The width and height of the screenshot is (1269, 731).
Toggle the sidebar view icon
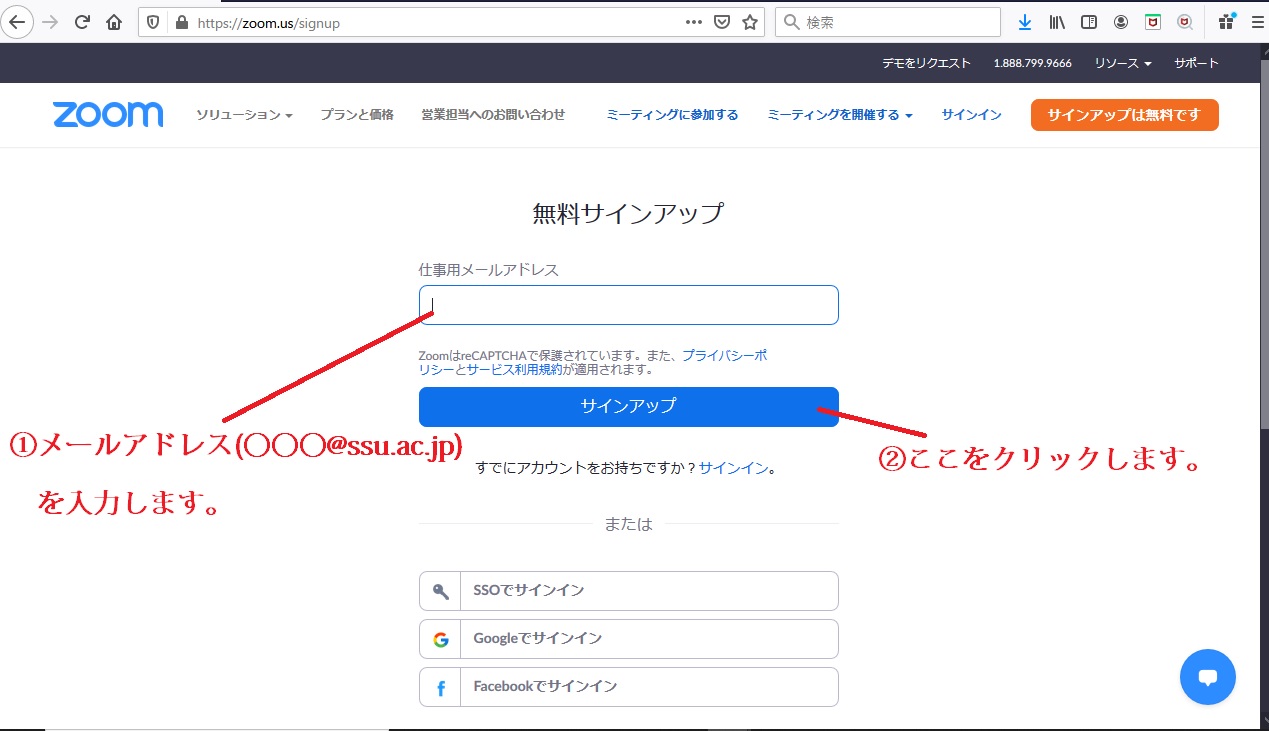coord(1089,22)
